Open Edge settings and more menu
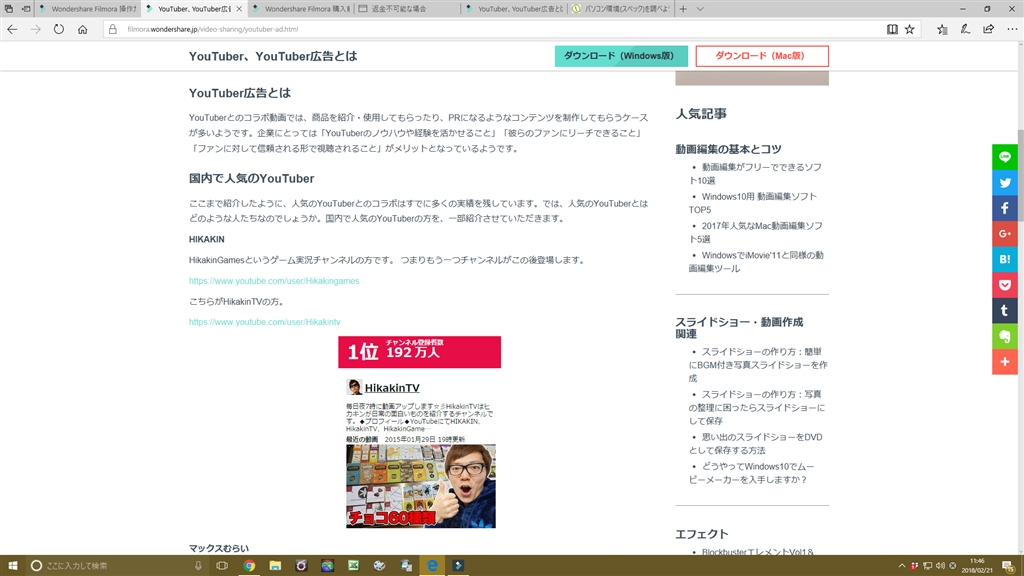This screenshot has width=1024, height=576. coord(1012,29)
